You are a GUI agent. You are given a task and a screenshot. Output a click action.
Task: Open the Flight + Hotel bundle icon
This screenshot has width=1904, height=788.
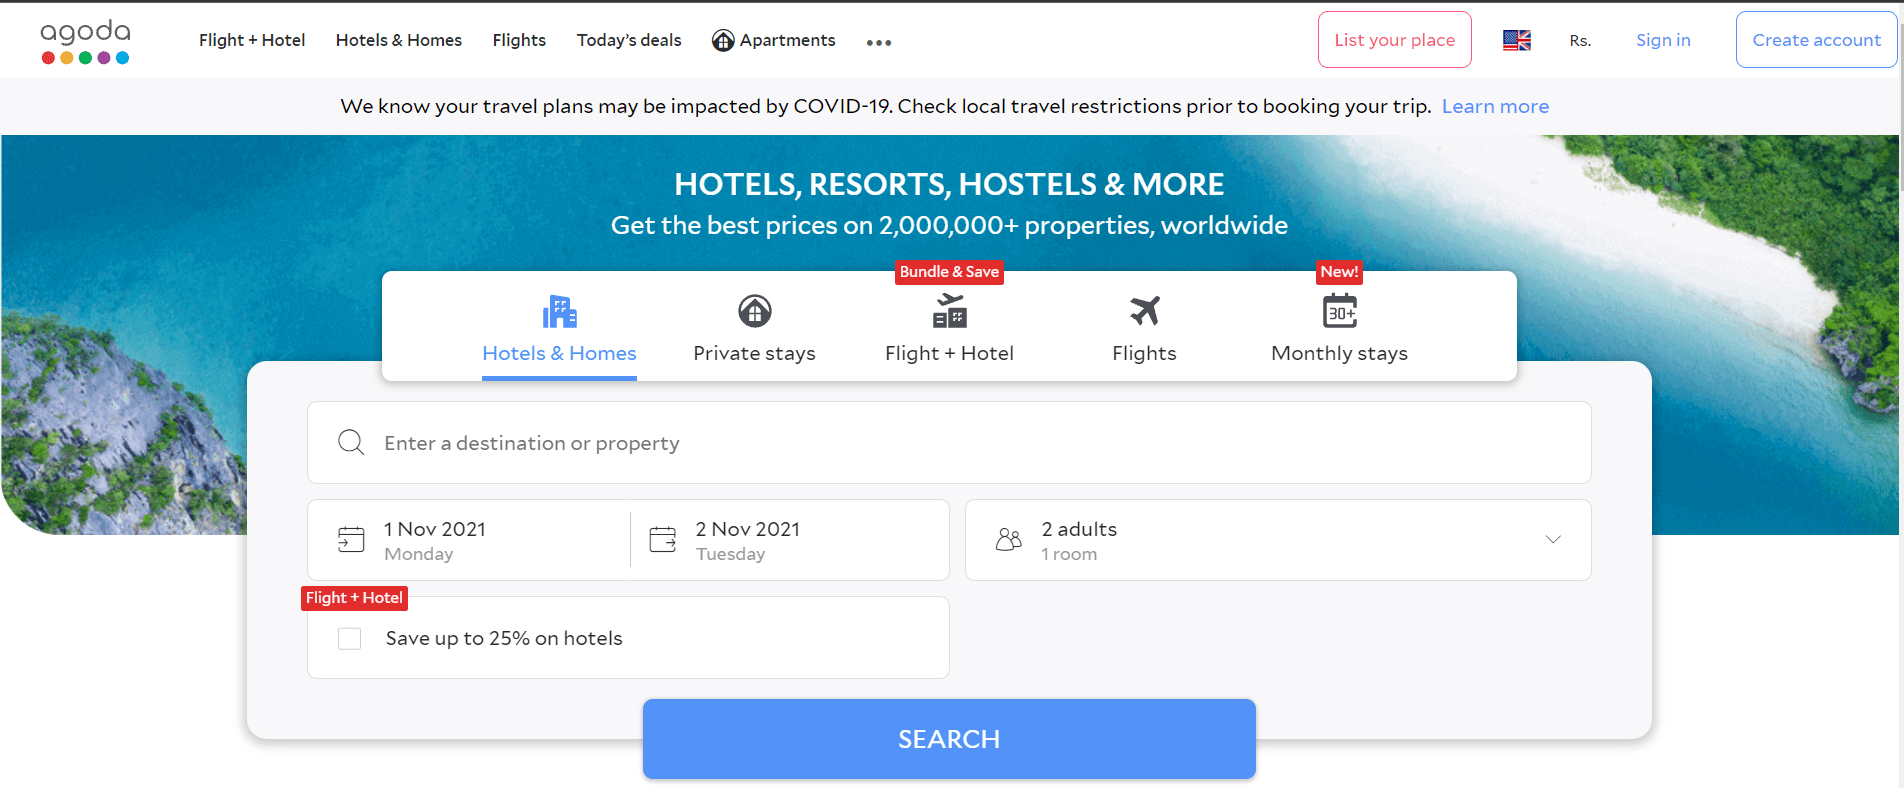(949, 311)
